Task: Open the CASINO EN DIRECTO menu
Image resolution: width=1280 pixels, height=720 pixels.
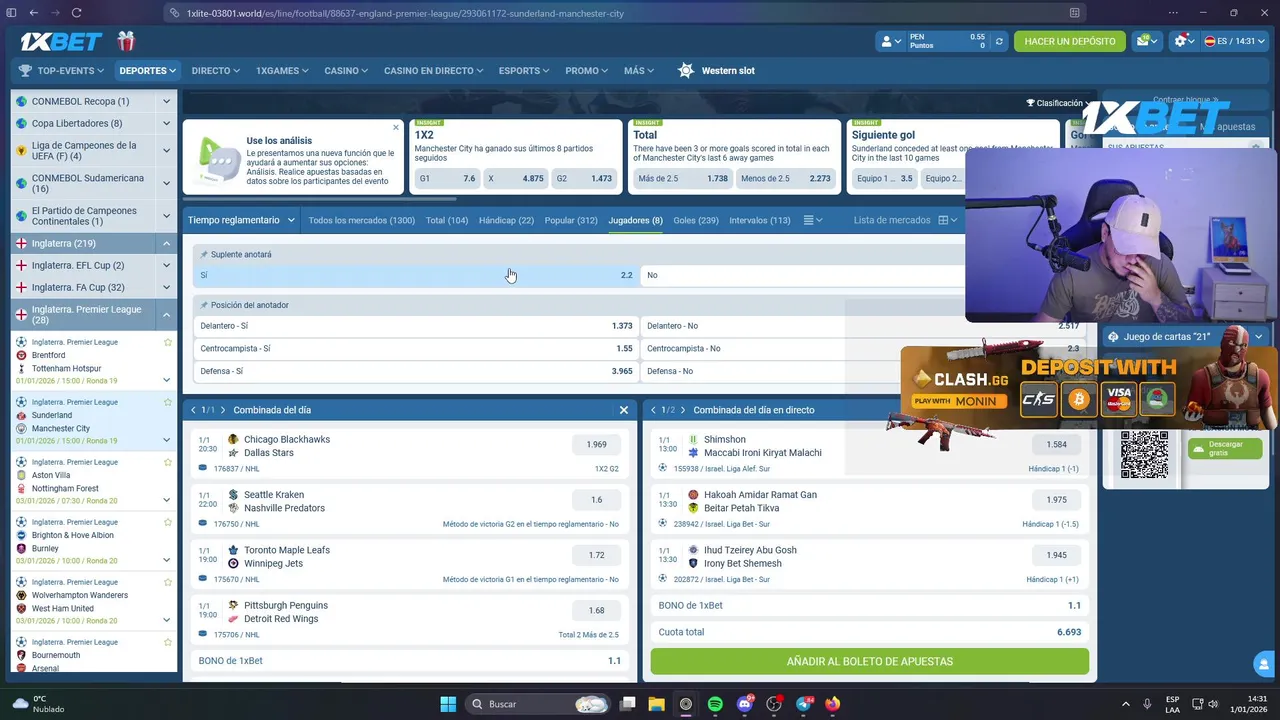Action: coord(433,71)
